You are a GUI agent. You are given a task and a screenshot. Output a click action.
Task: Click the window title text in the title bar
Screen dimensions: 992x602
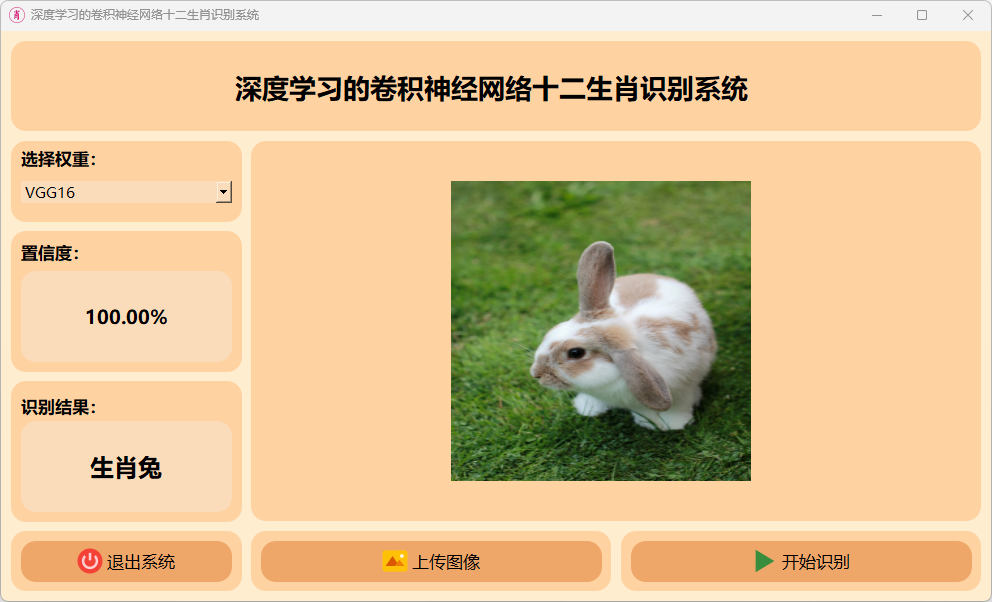click(145, 15)
